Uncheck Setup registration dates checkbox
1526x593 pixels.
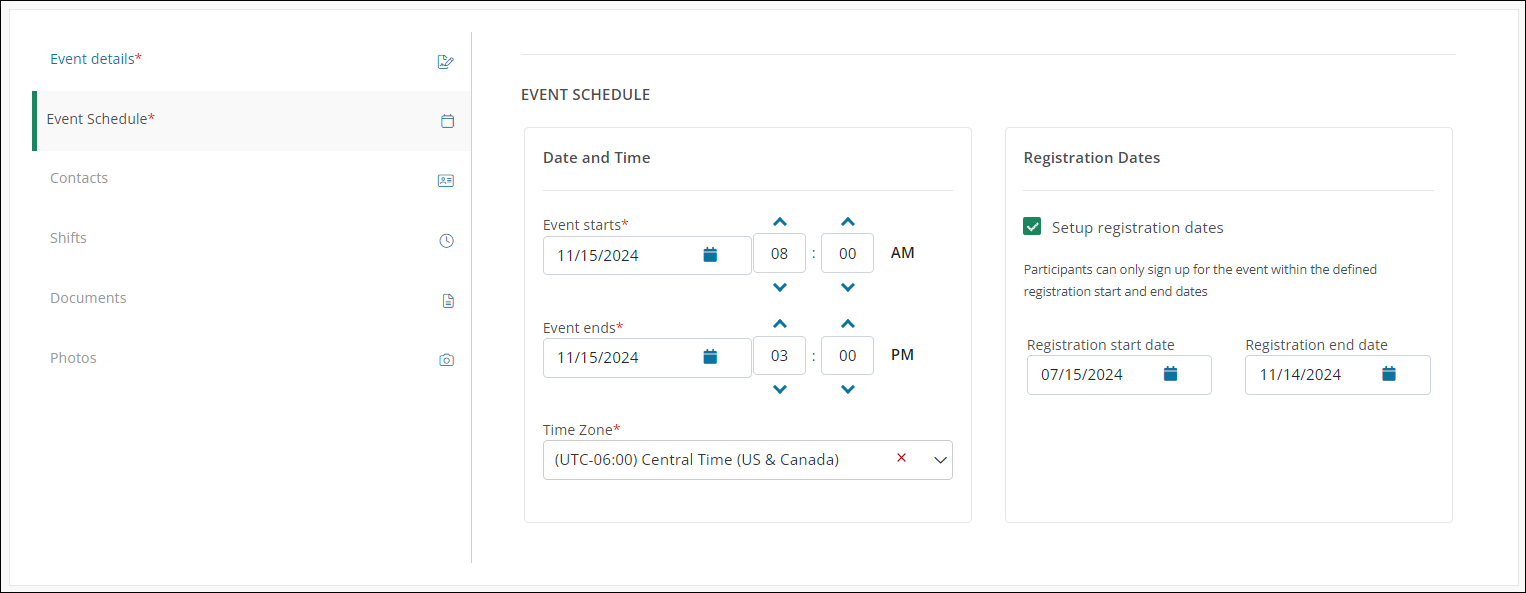point(1033,227)
